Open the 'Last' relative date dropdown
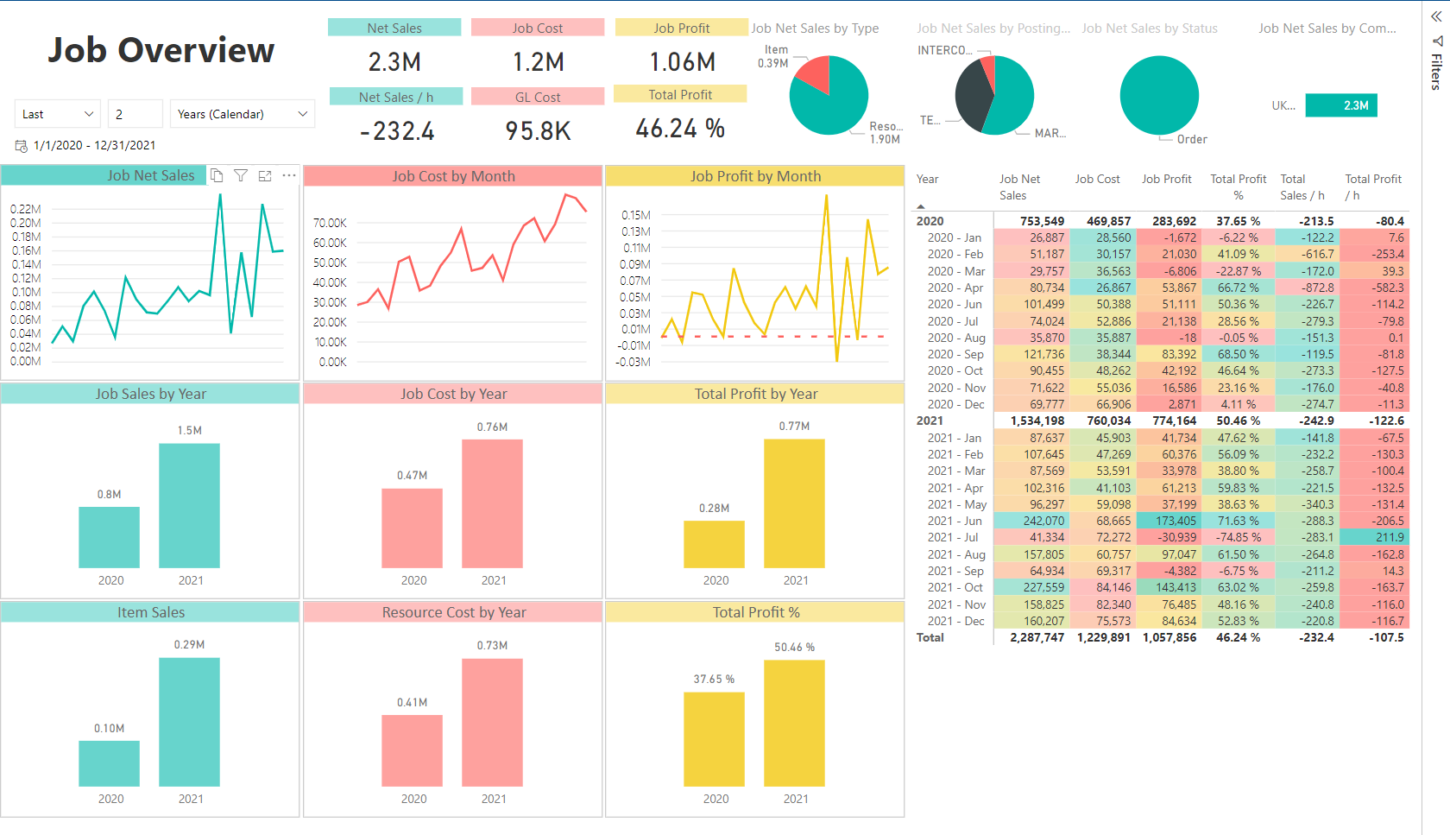This screenshot has width=1450, height=835. coord(58,114)
